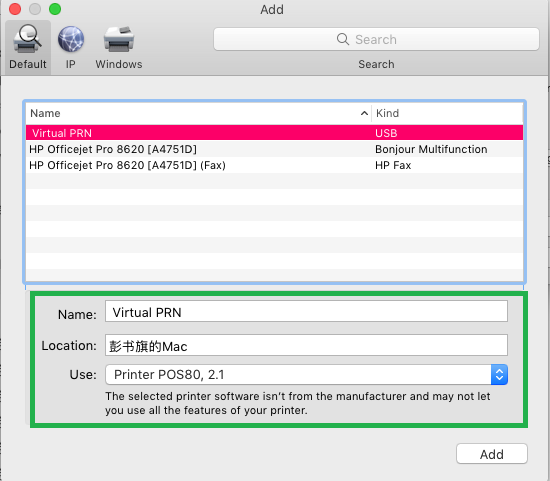Viewport: 550px width, 481px height.
Task: Select the Virtual PRN USB printer row
Action: [x=274, y=133]
